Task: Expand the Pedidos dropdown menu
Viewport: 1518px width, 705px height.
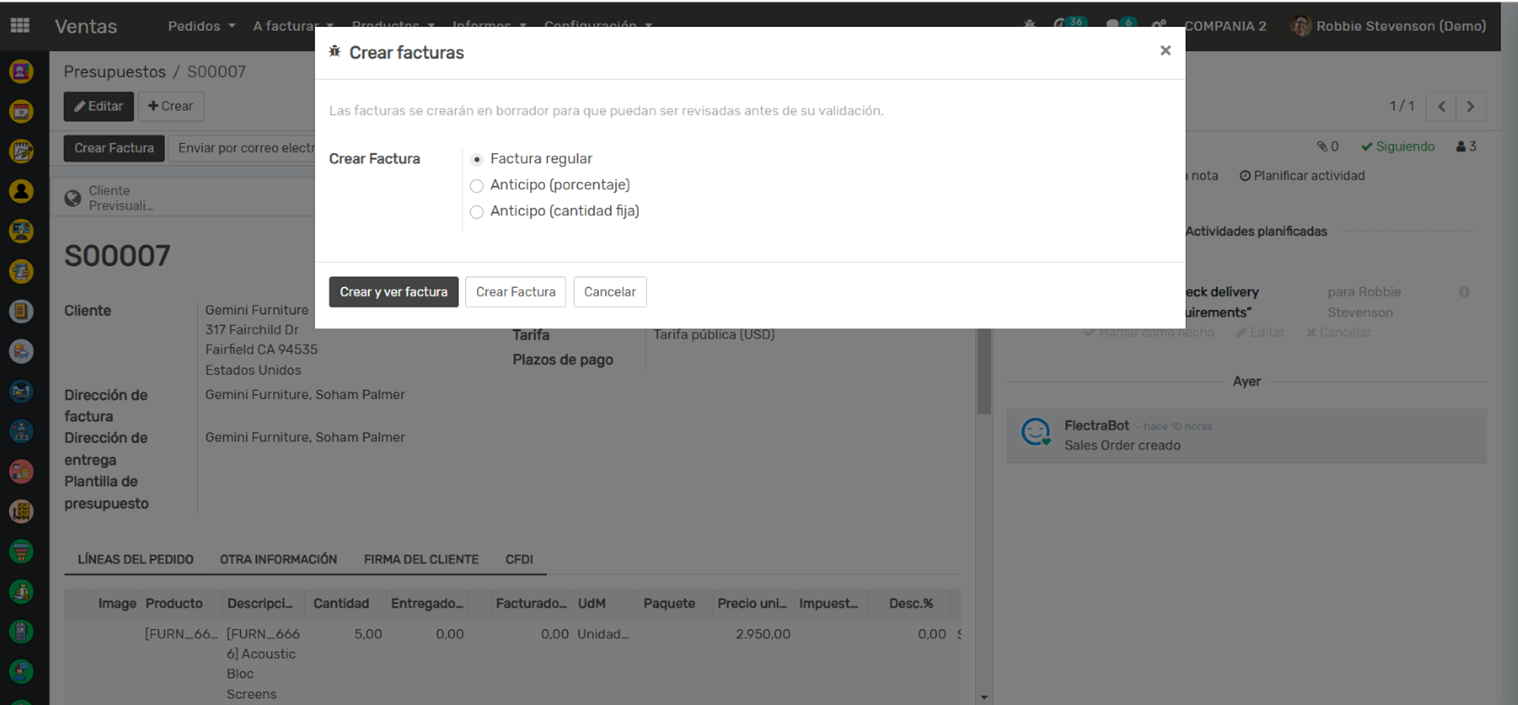Action: [x=201, y=26]
